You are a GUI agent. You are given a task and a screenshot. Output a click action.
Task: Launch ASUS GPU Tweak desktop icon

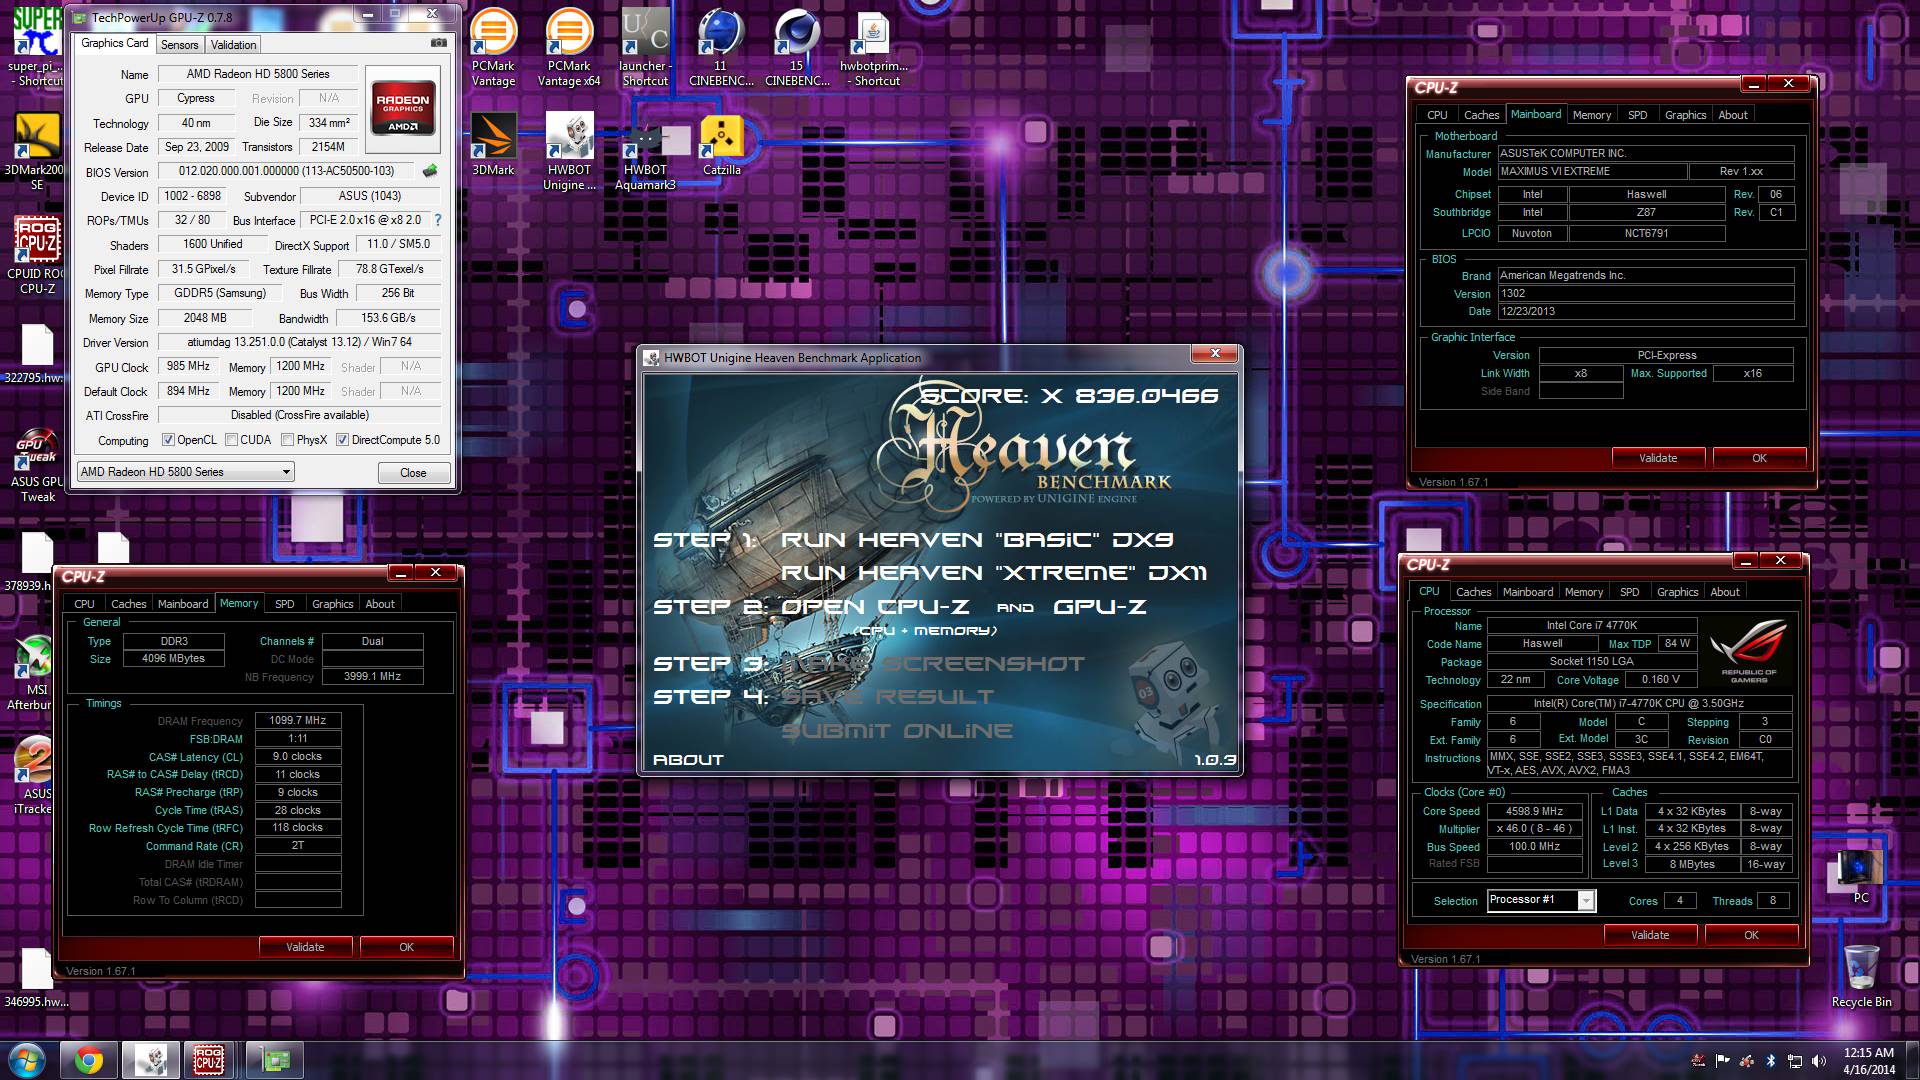36,464
